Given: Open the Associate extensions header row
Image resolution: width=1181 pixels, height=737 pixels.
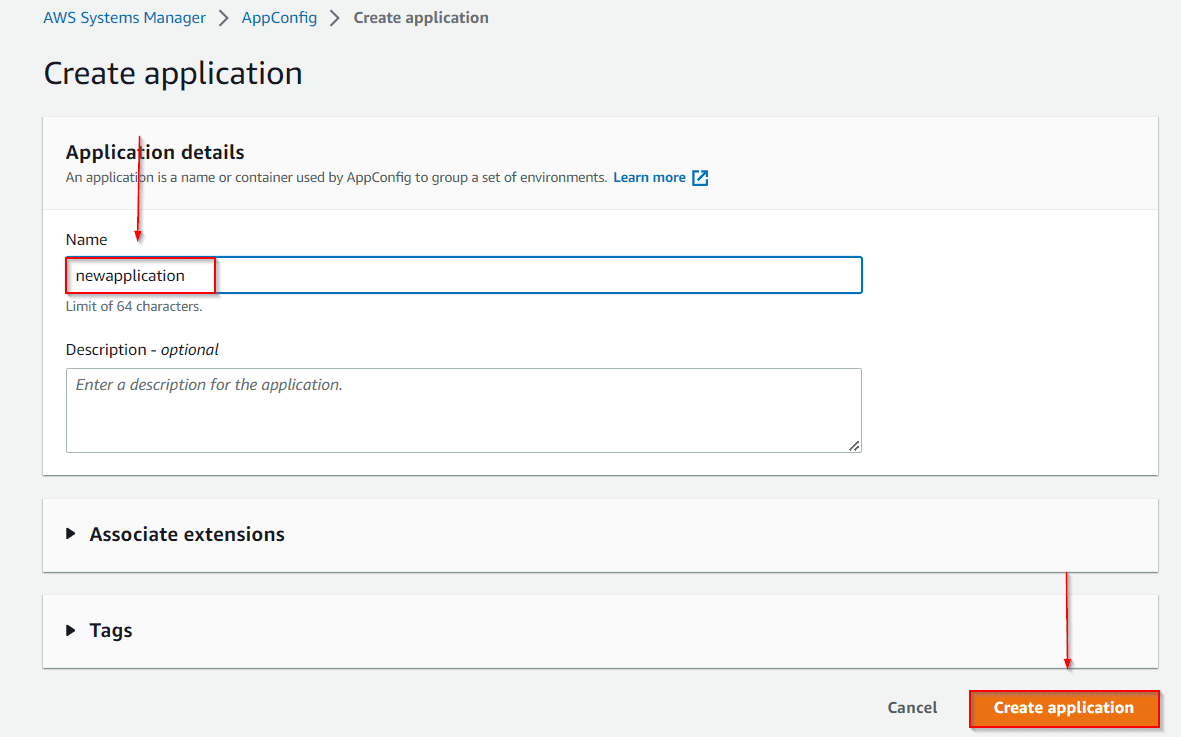Looking at the screenshot, I should click(187, 534).
